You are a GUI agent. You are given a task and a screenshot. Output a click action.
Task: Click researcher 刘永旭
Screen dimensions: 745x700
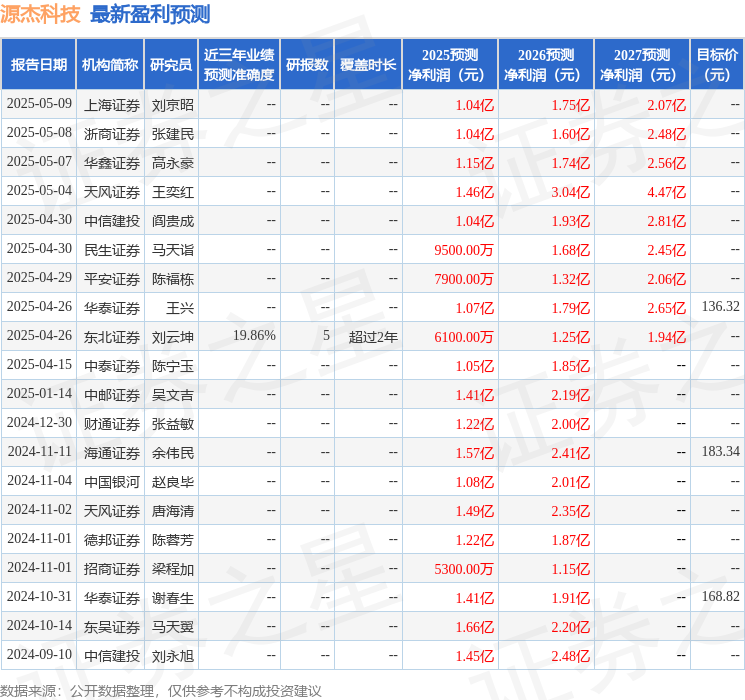172,656
